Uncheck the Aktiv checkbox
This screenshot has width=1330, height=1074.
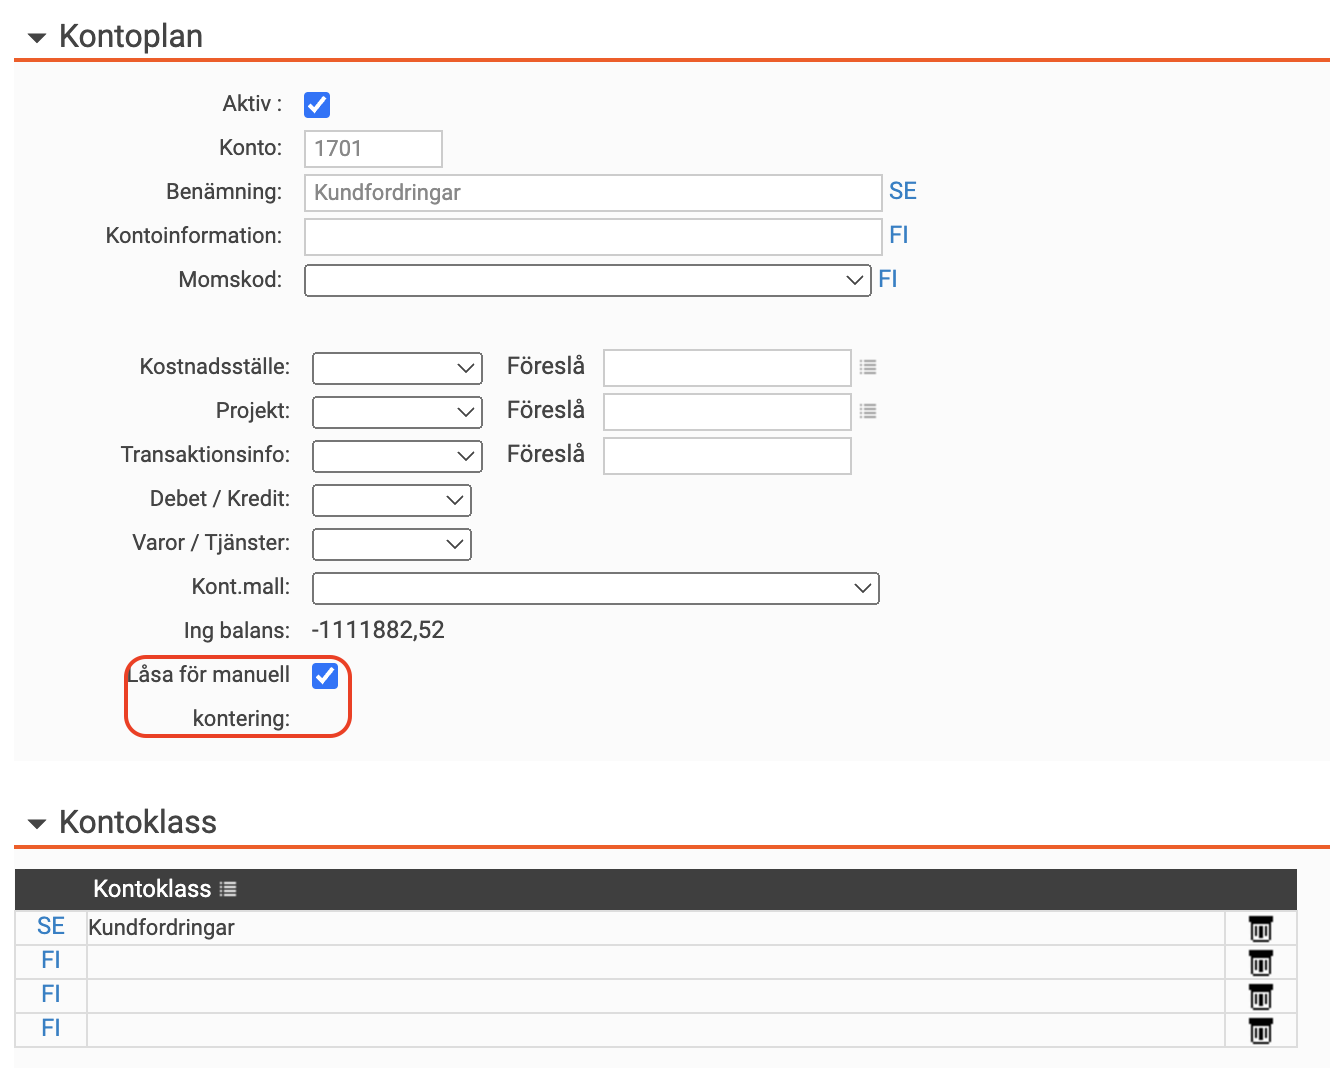317,105
